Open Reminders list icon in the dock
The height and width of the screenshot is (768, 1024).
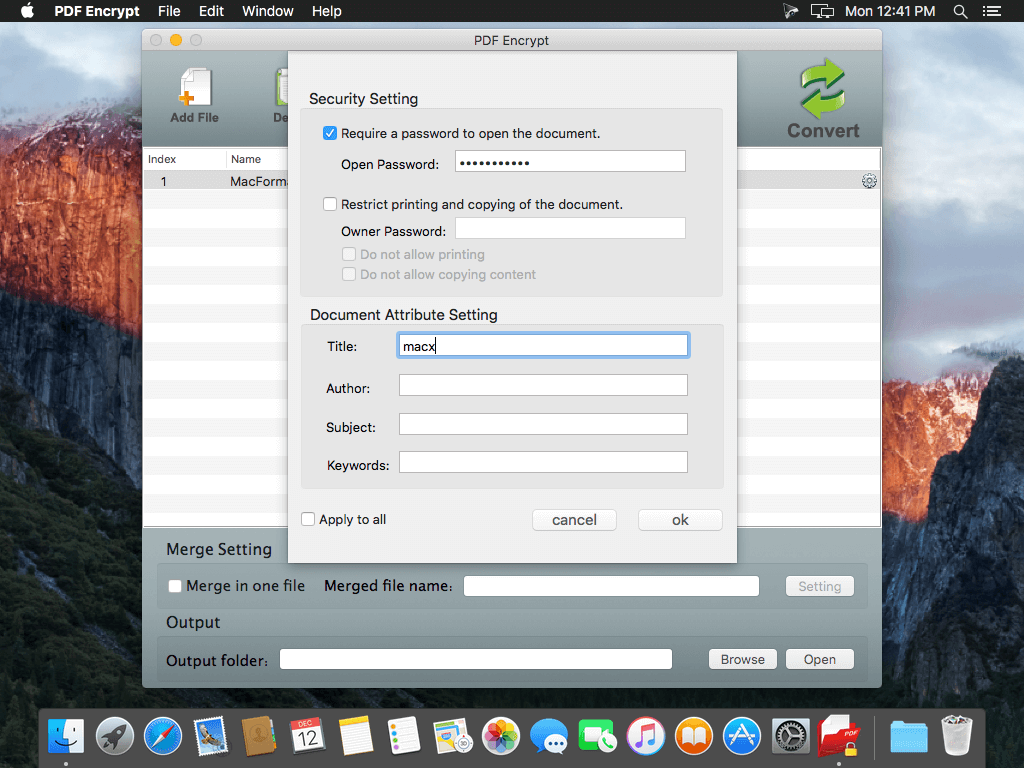click(404, 736)
